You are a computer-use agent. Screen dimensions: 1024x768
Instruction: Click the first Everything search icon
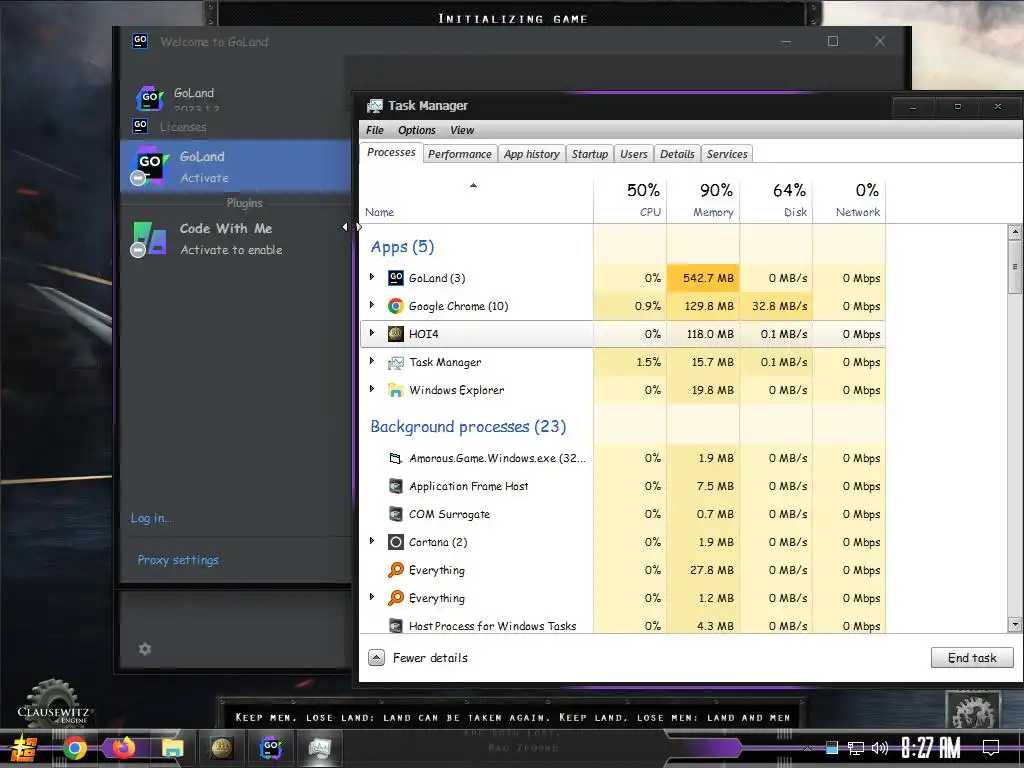(396, 570)
